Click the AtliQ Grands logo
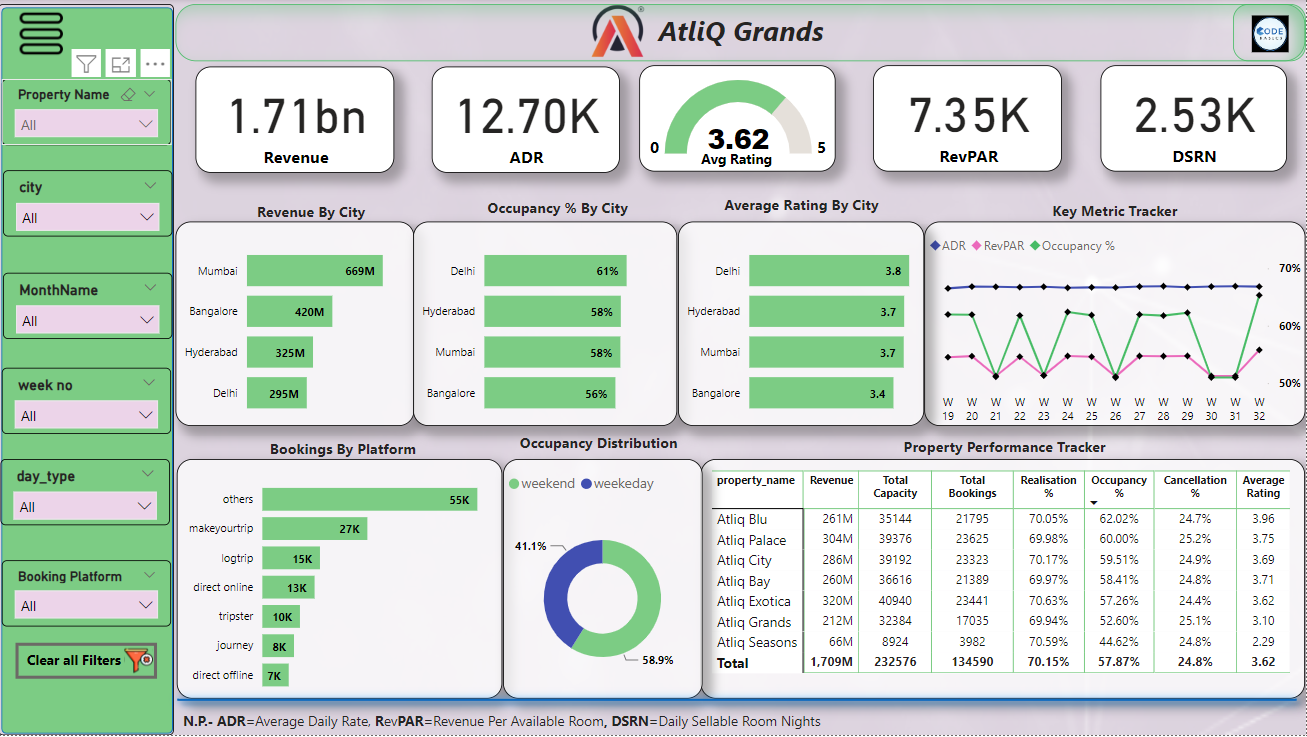The image size is (1307, 737). click(x=618, y=32)
